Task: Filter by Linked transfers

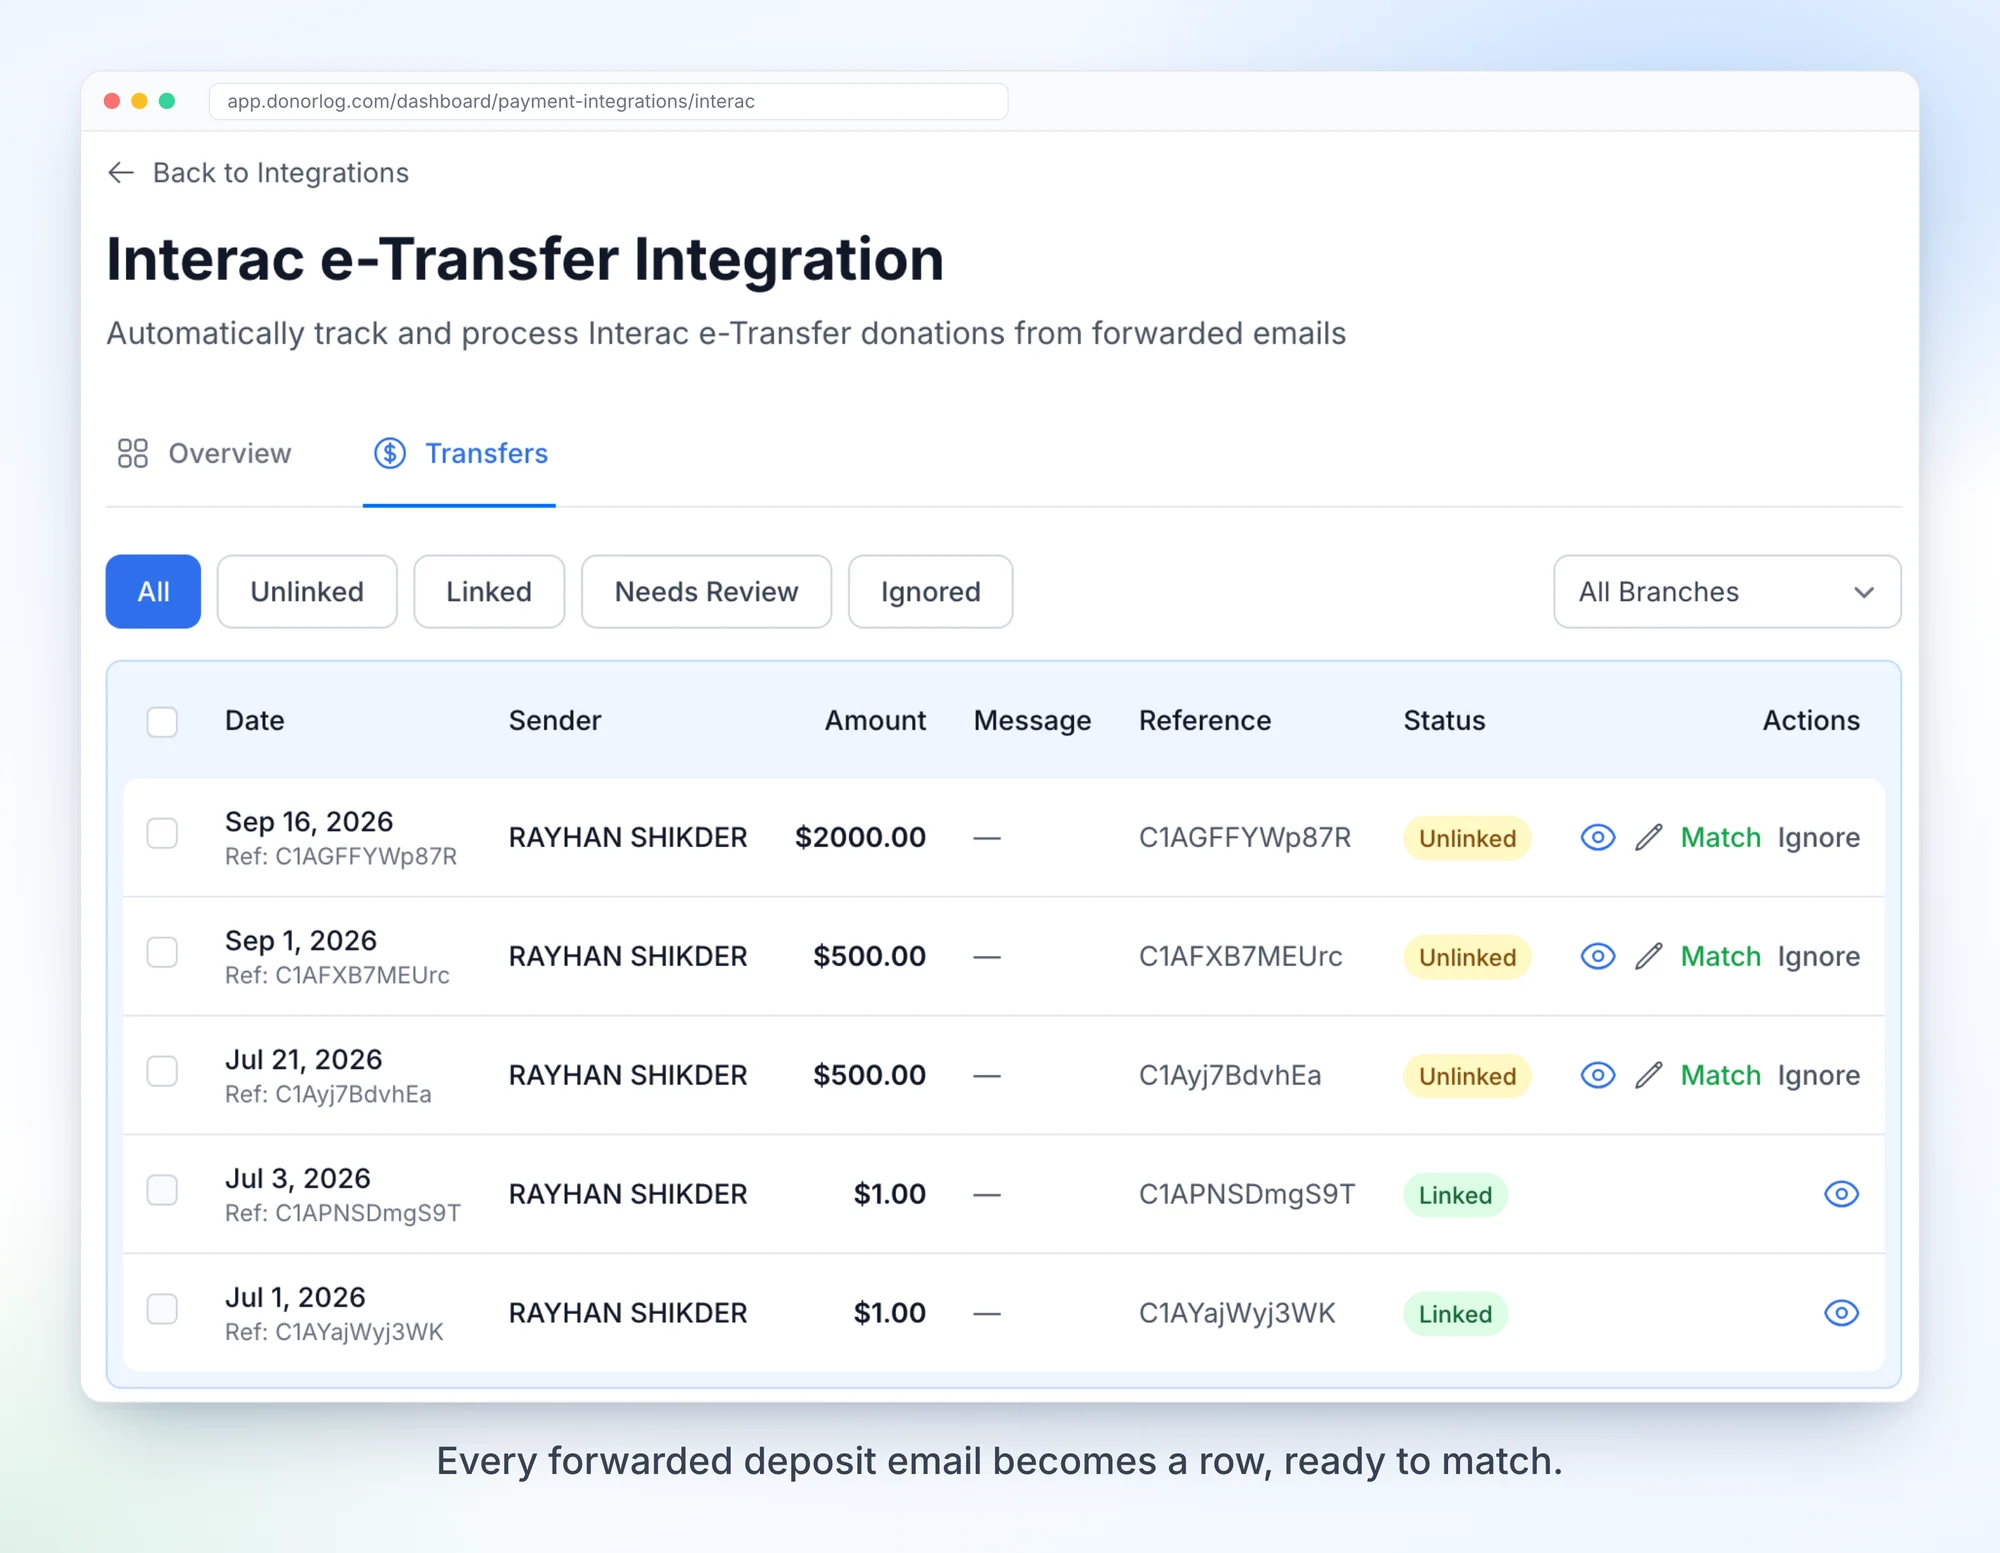Action: 489,592
